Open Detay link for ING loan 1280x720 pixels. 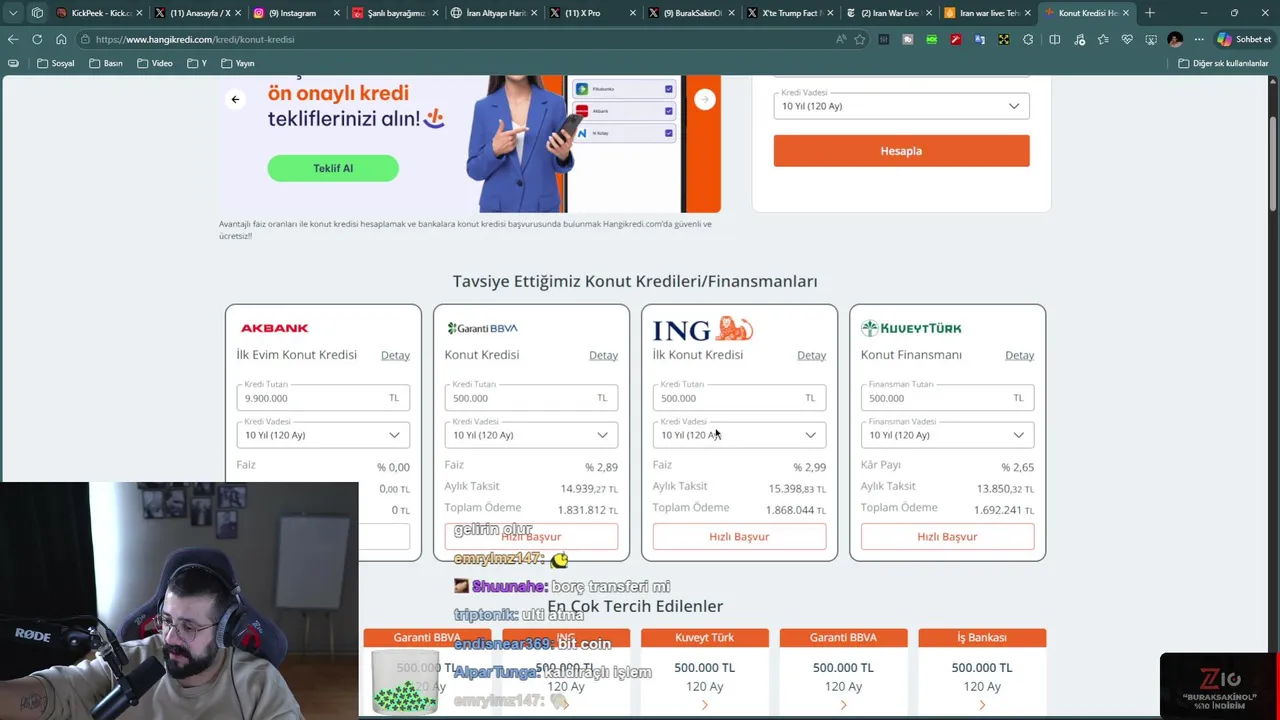(x=811, y=355)
